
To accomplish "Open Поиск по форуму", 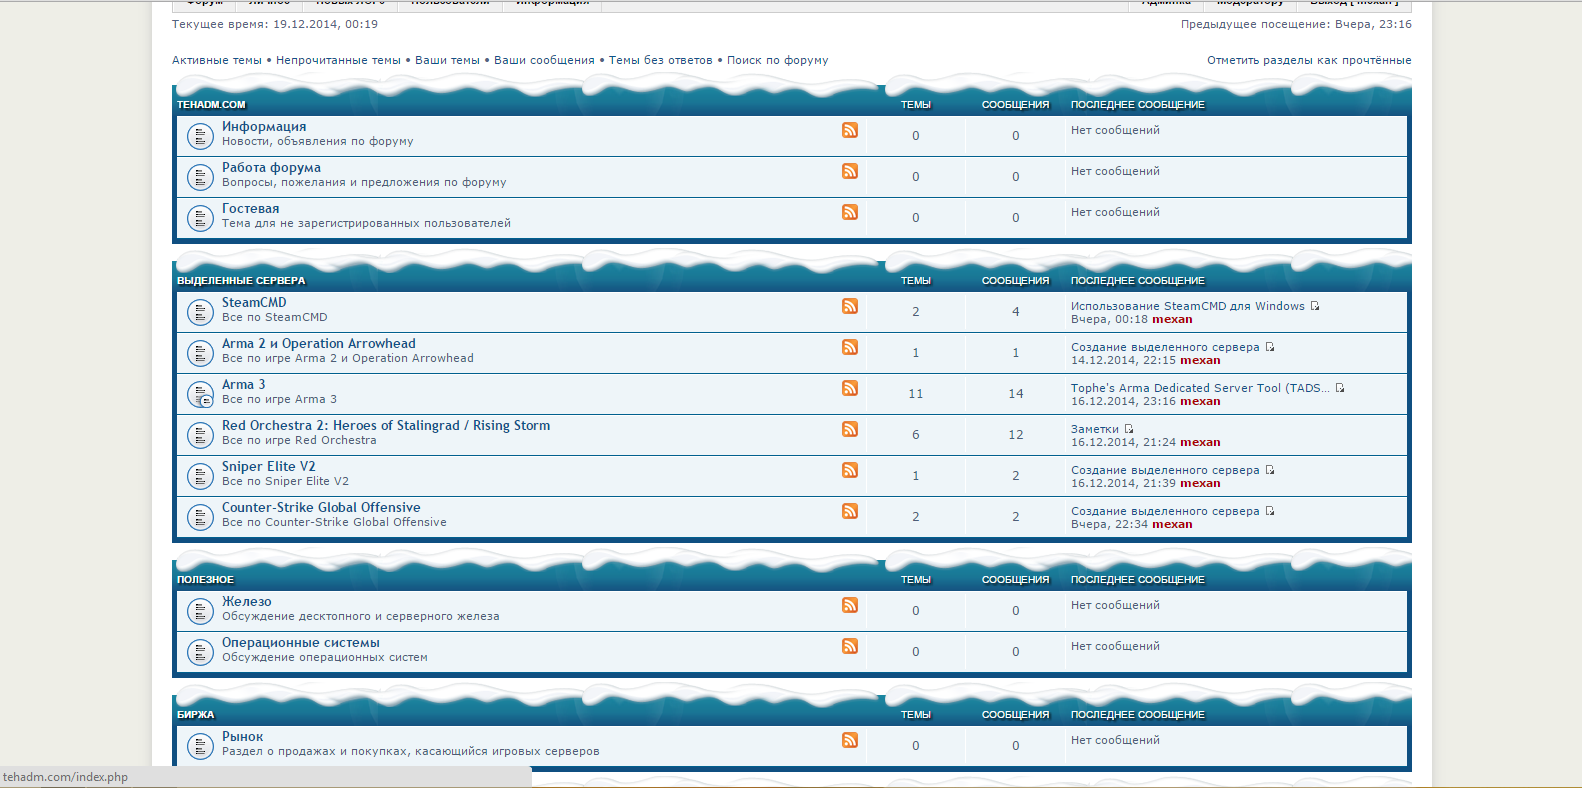I will tap(777, 60).
